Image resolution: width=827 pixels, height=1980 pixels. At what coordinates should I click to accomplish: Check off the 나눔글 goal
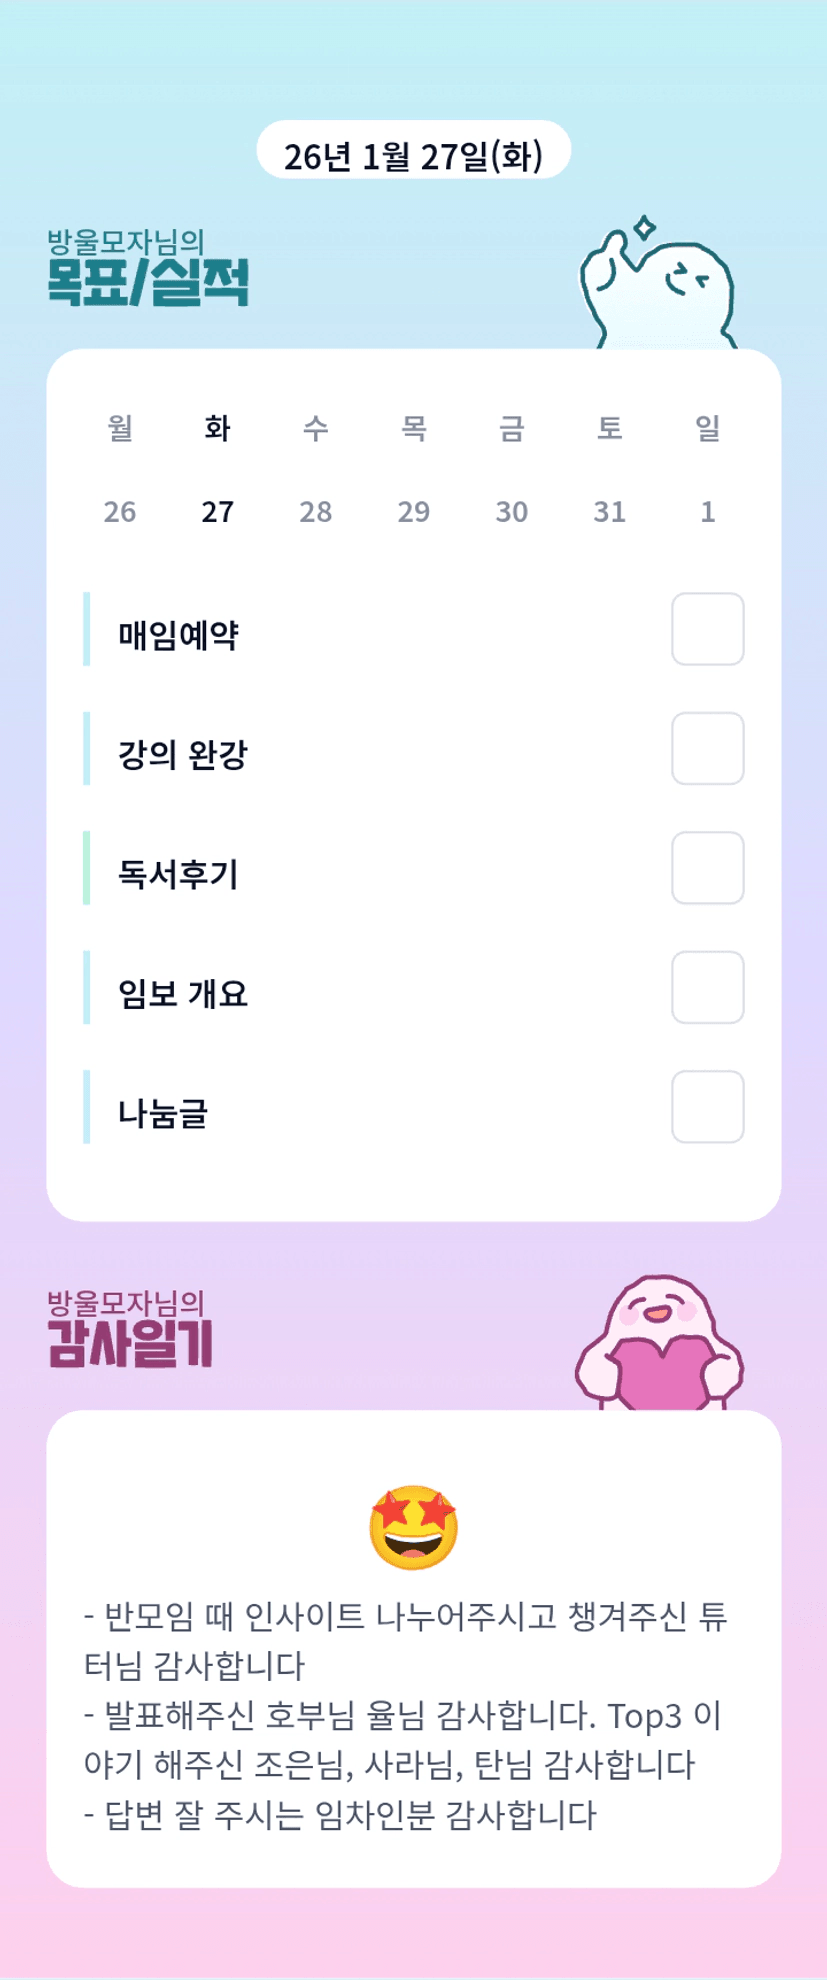[x=707, y=1107]
